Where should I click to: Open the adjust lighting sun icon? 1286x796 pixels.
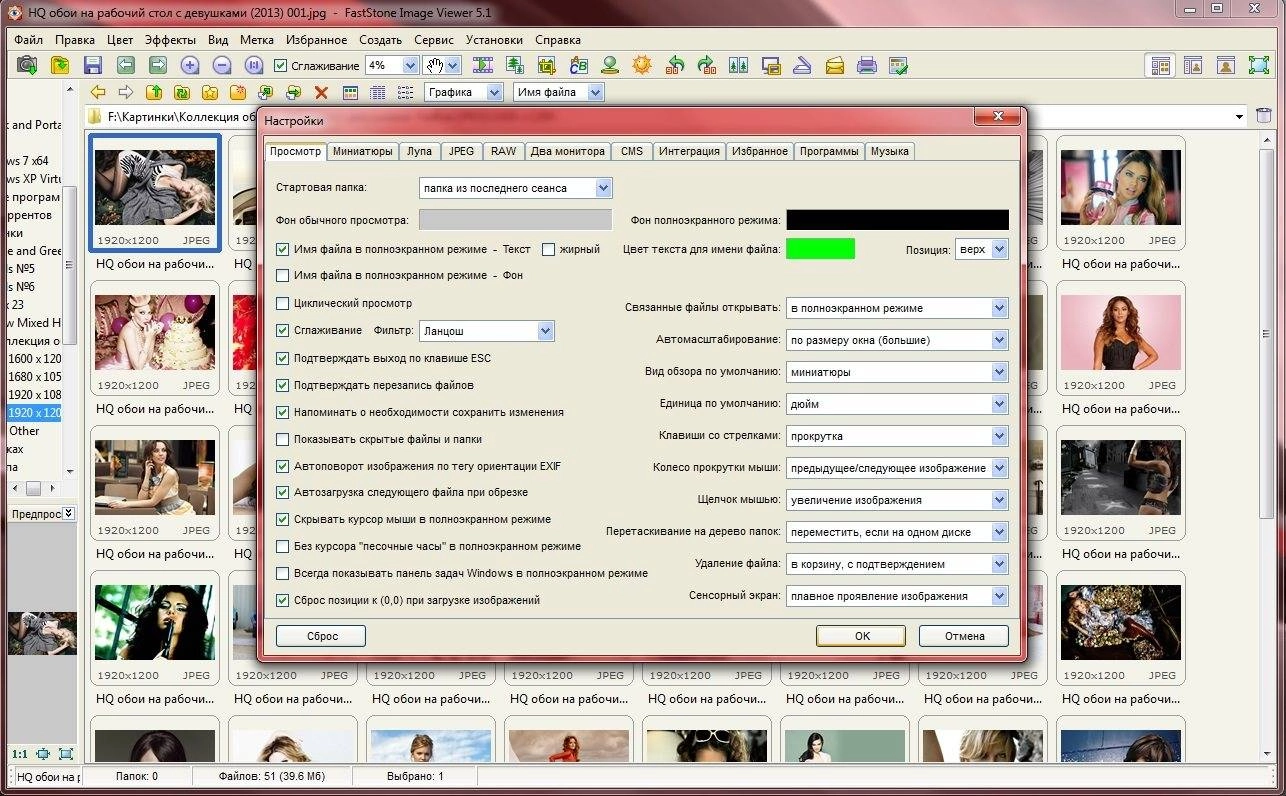(642, 65)
